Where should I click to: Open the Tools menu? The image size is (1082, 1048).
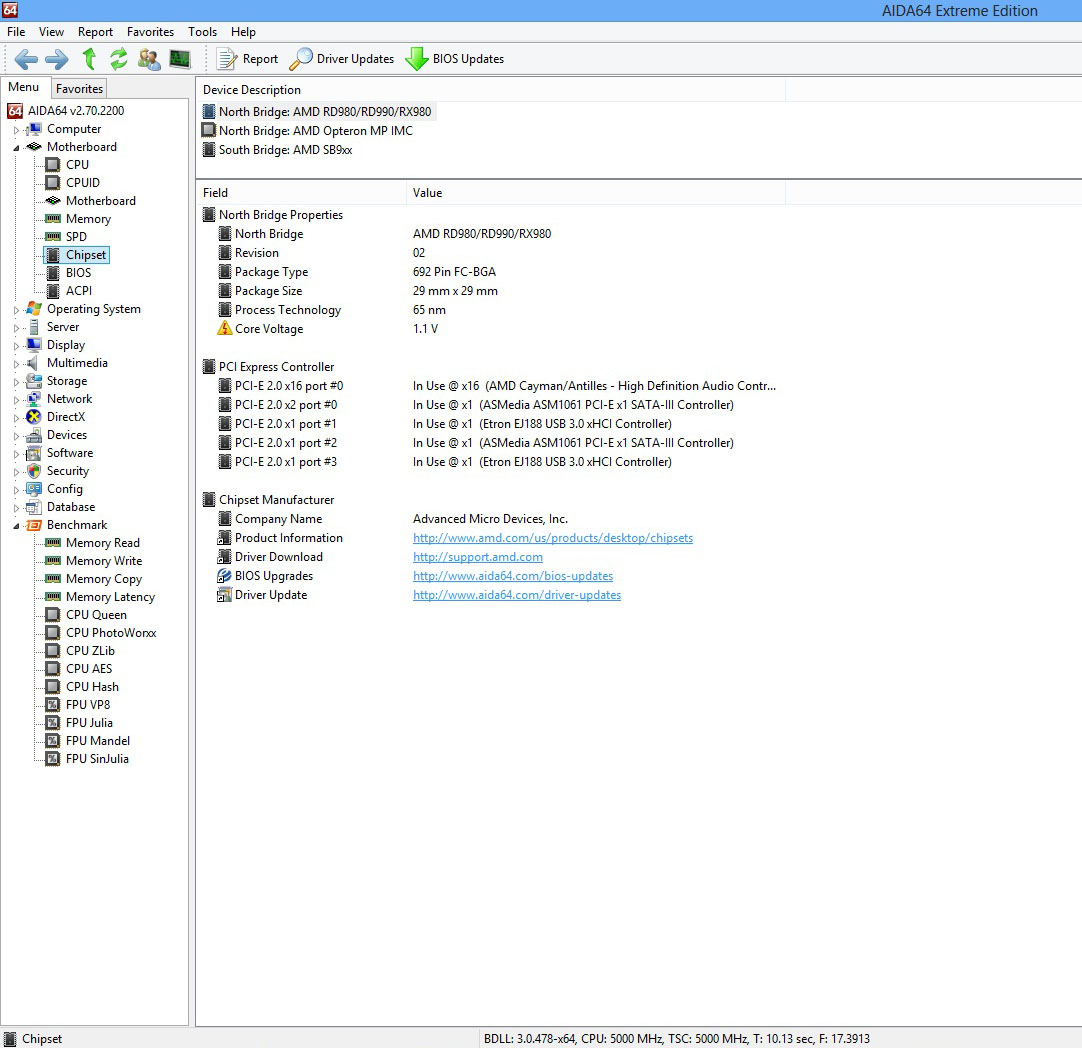pos(202,32)
